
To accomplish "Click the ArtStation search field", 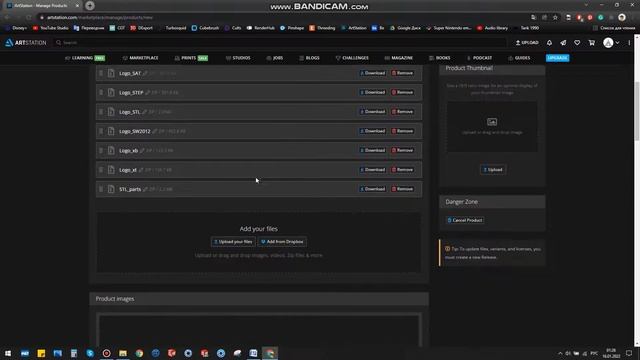I will pos(280,42).
